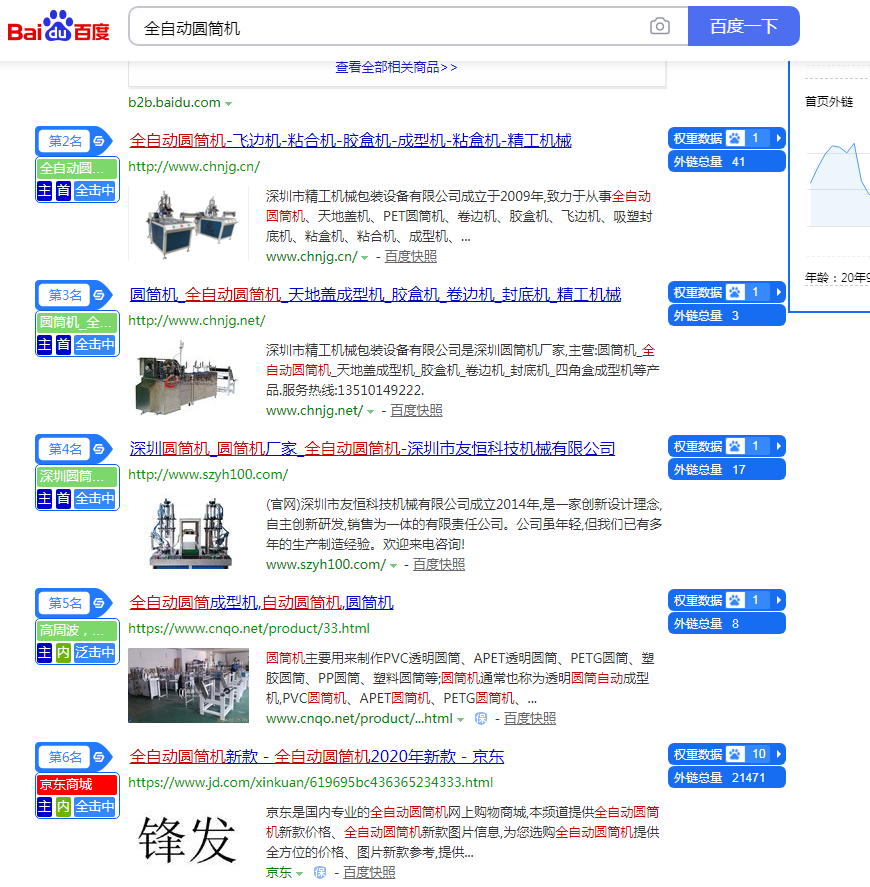Screen dimensions: 870x887
Task: Click the machine thumbnail for chnjg.net
Action: 188,378
